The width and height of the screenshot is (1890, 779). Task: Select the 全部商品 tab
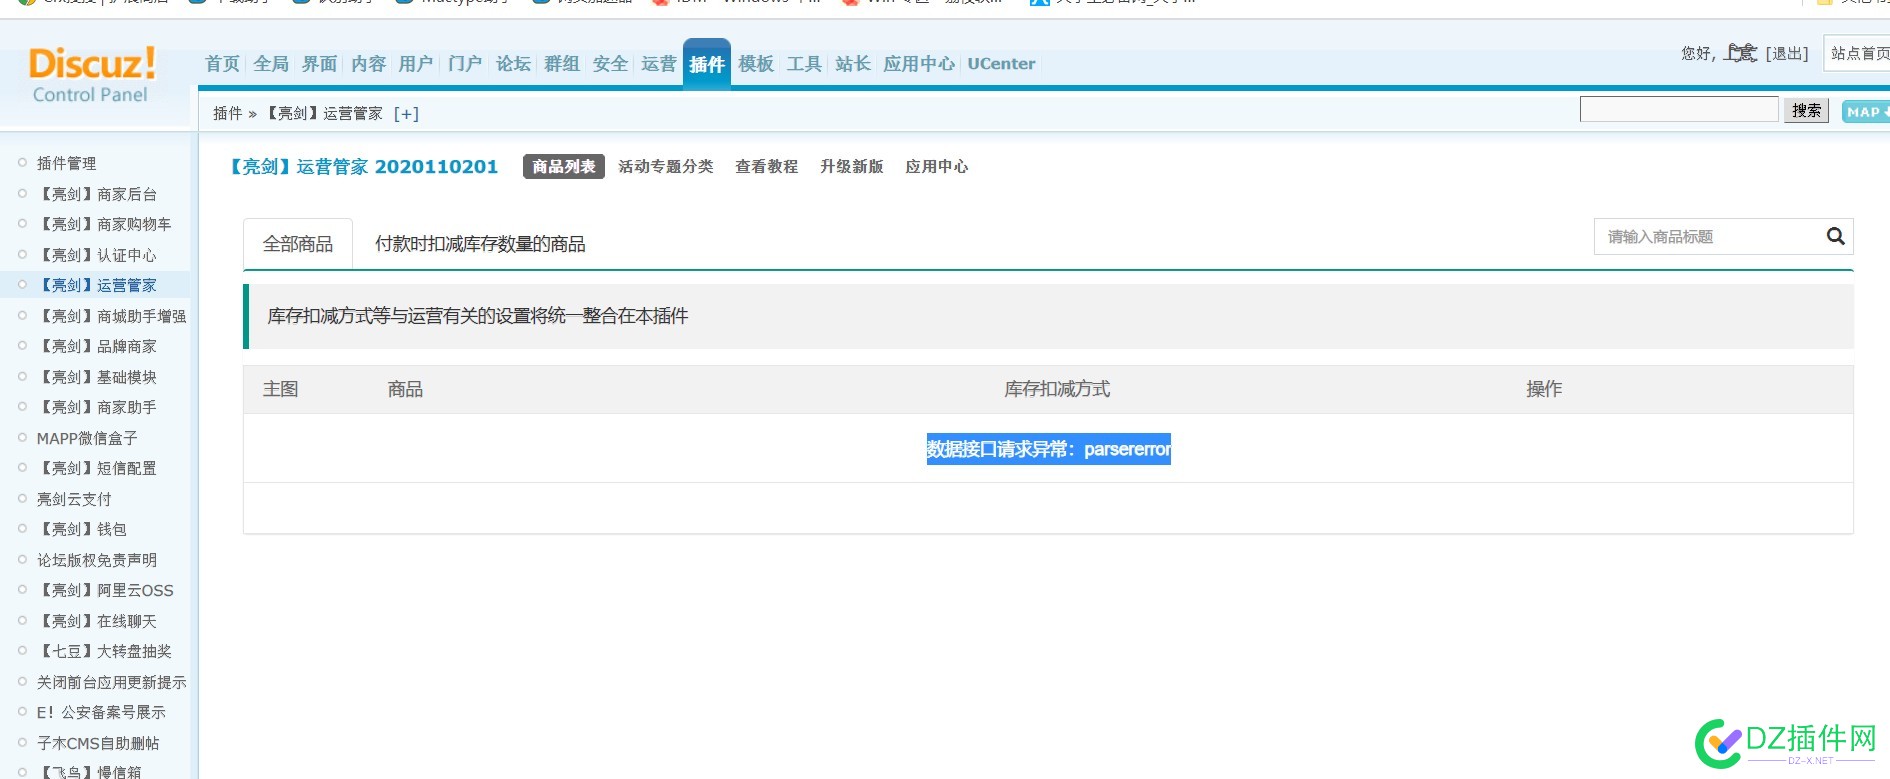pyautogui.click(x=298, y=244)
